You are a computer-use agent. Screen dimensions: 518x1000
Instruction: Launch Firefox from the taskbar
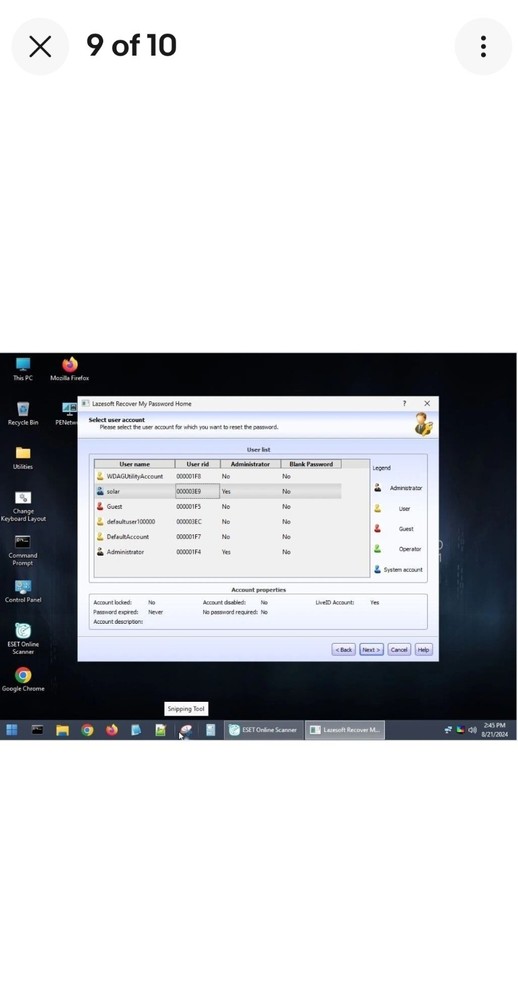click(112, 730)
